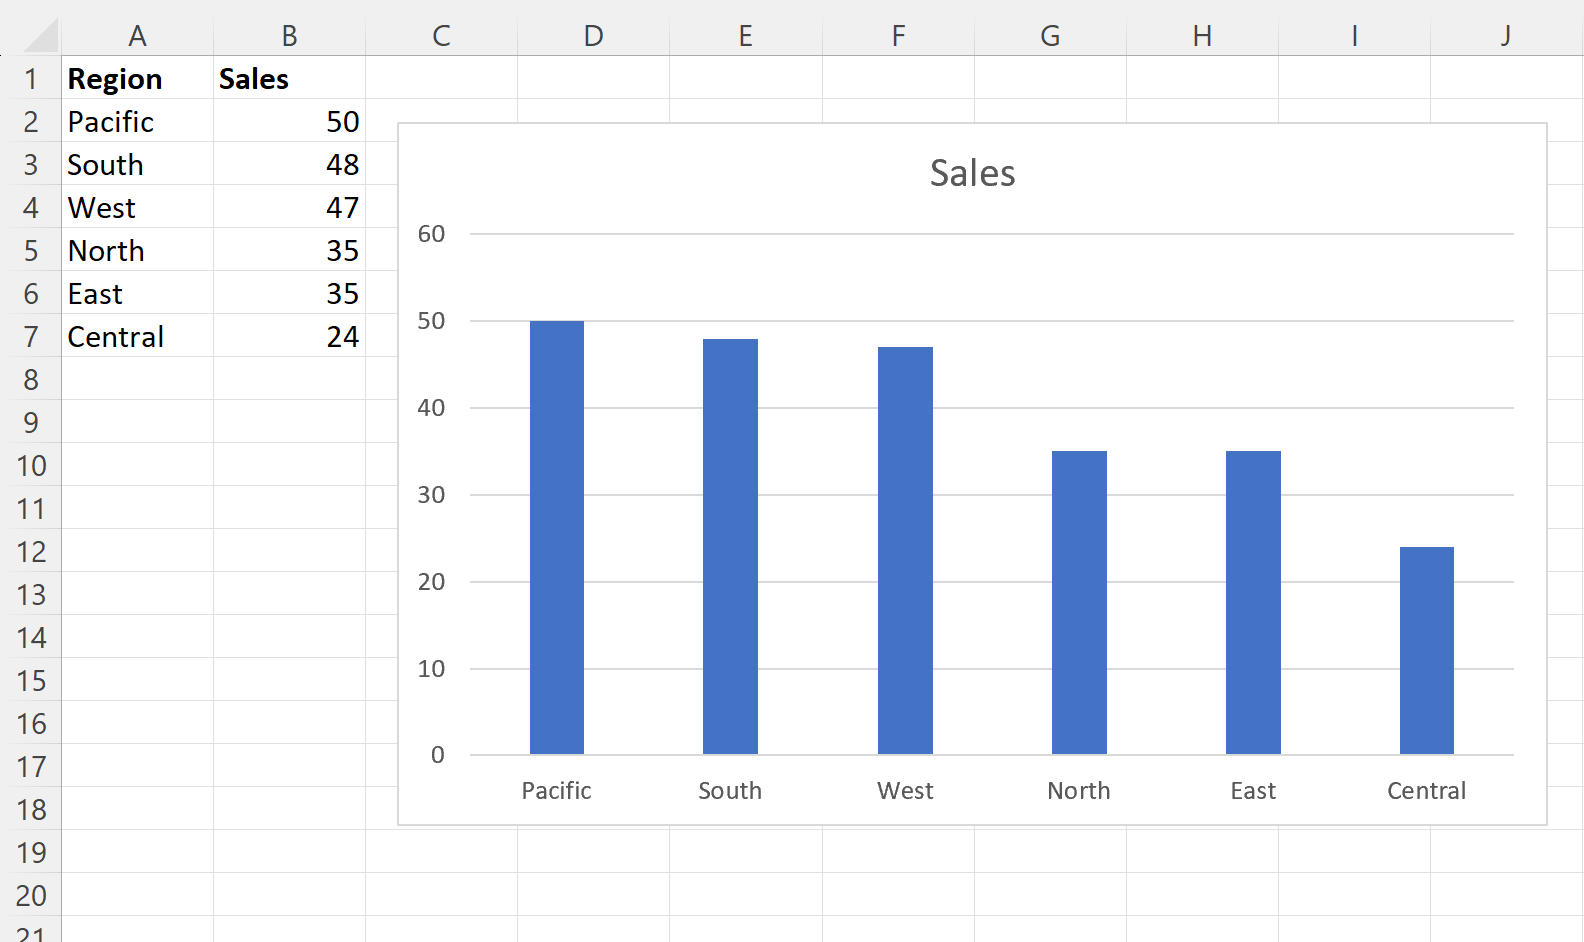Image resolution: width=1584 pixels, height=942 pixels.
Task: Click the West bar in the chart
Action: point(905,551)
